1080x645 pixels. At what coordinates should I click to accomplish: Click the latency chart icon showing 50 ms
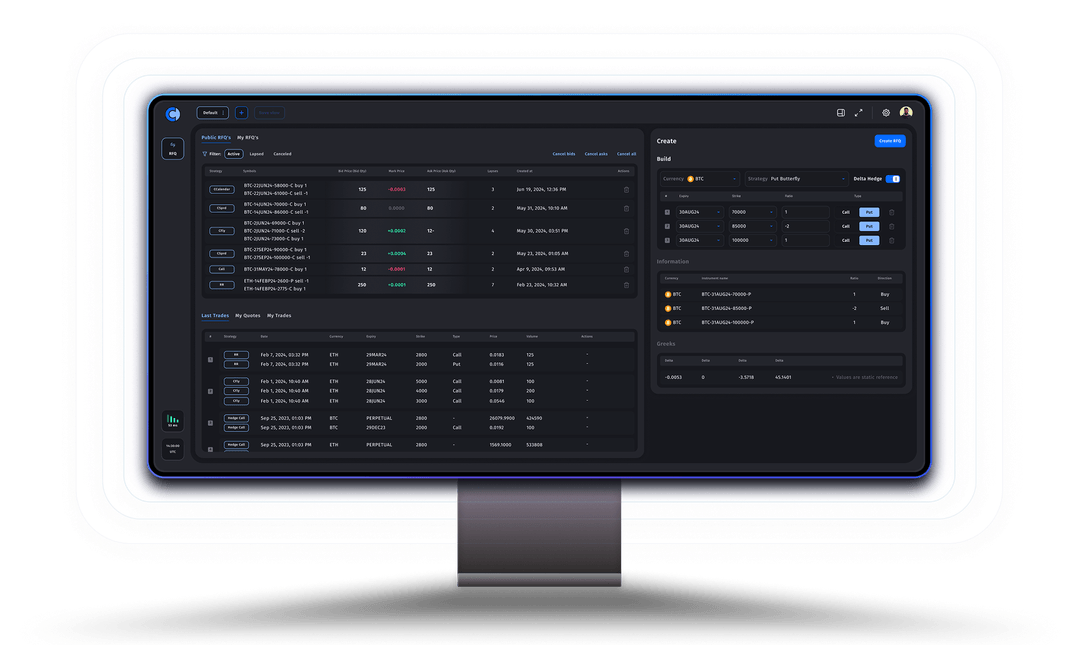click(x=173, y=420)
